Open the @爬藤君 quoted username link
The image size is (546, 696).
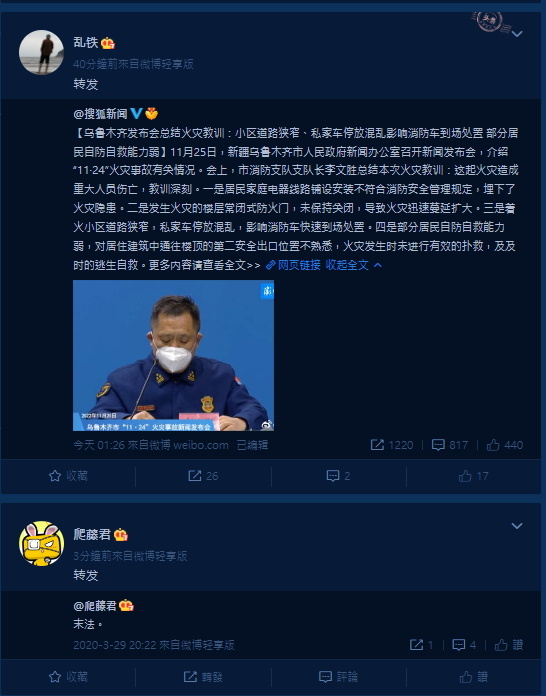[x=95, y=606]
